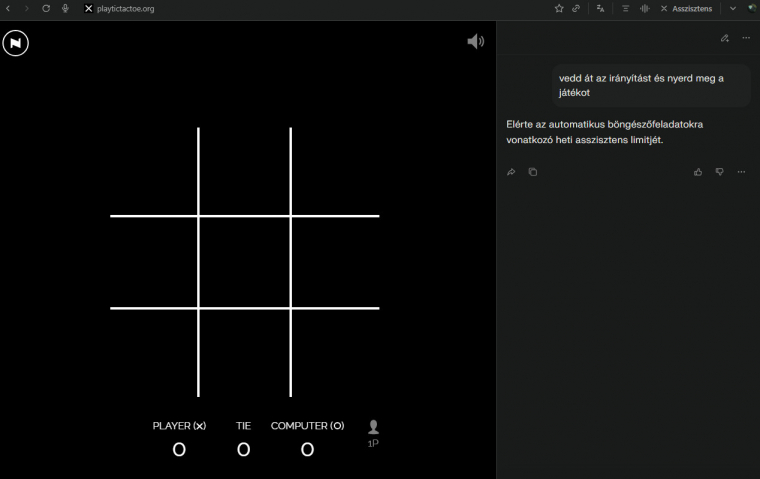
Task: Share the assistant response
Action: [511, 172]
